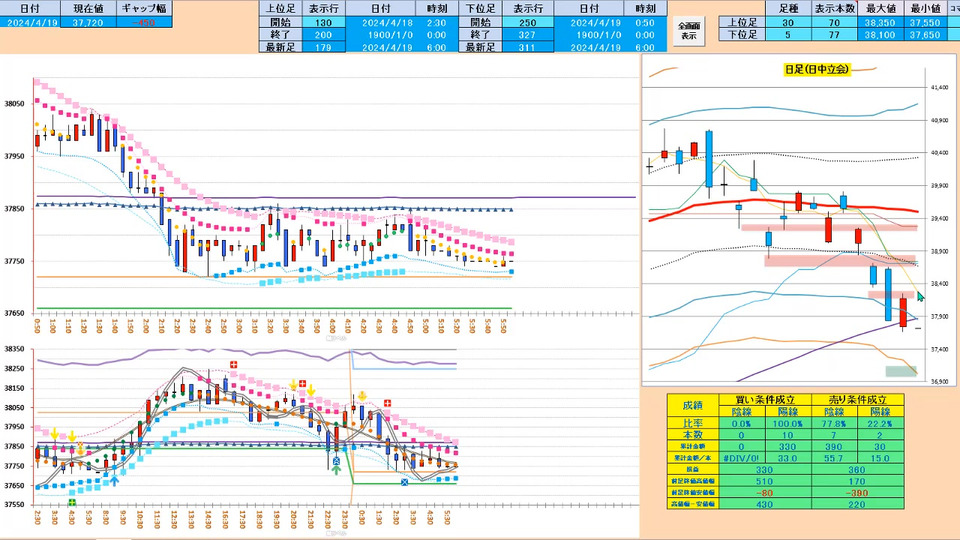The width and height of the screenshot is (960, 540).
Task: Select 上位足 最新足 row value 179
Action: [x=323, y=47]
